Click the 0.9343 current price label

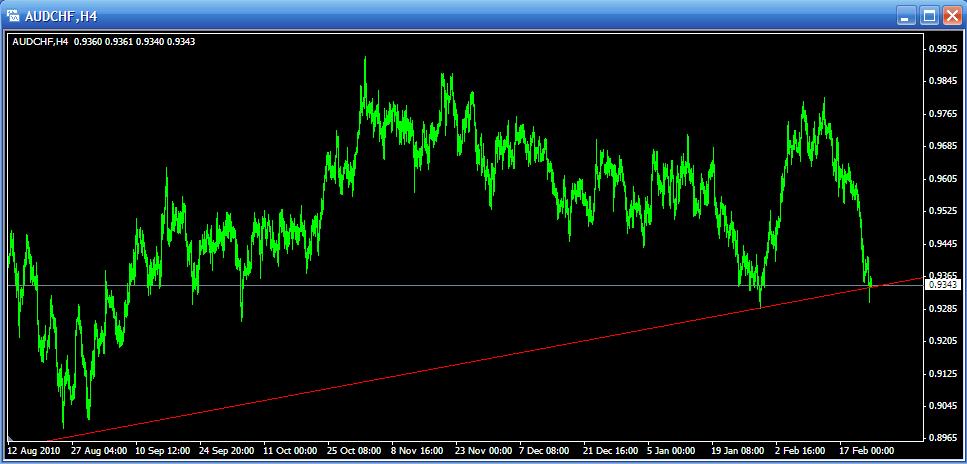click(943, 286)
